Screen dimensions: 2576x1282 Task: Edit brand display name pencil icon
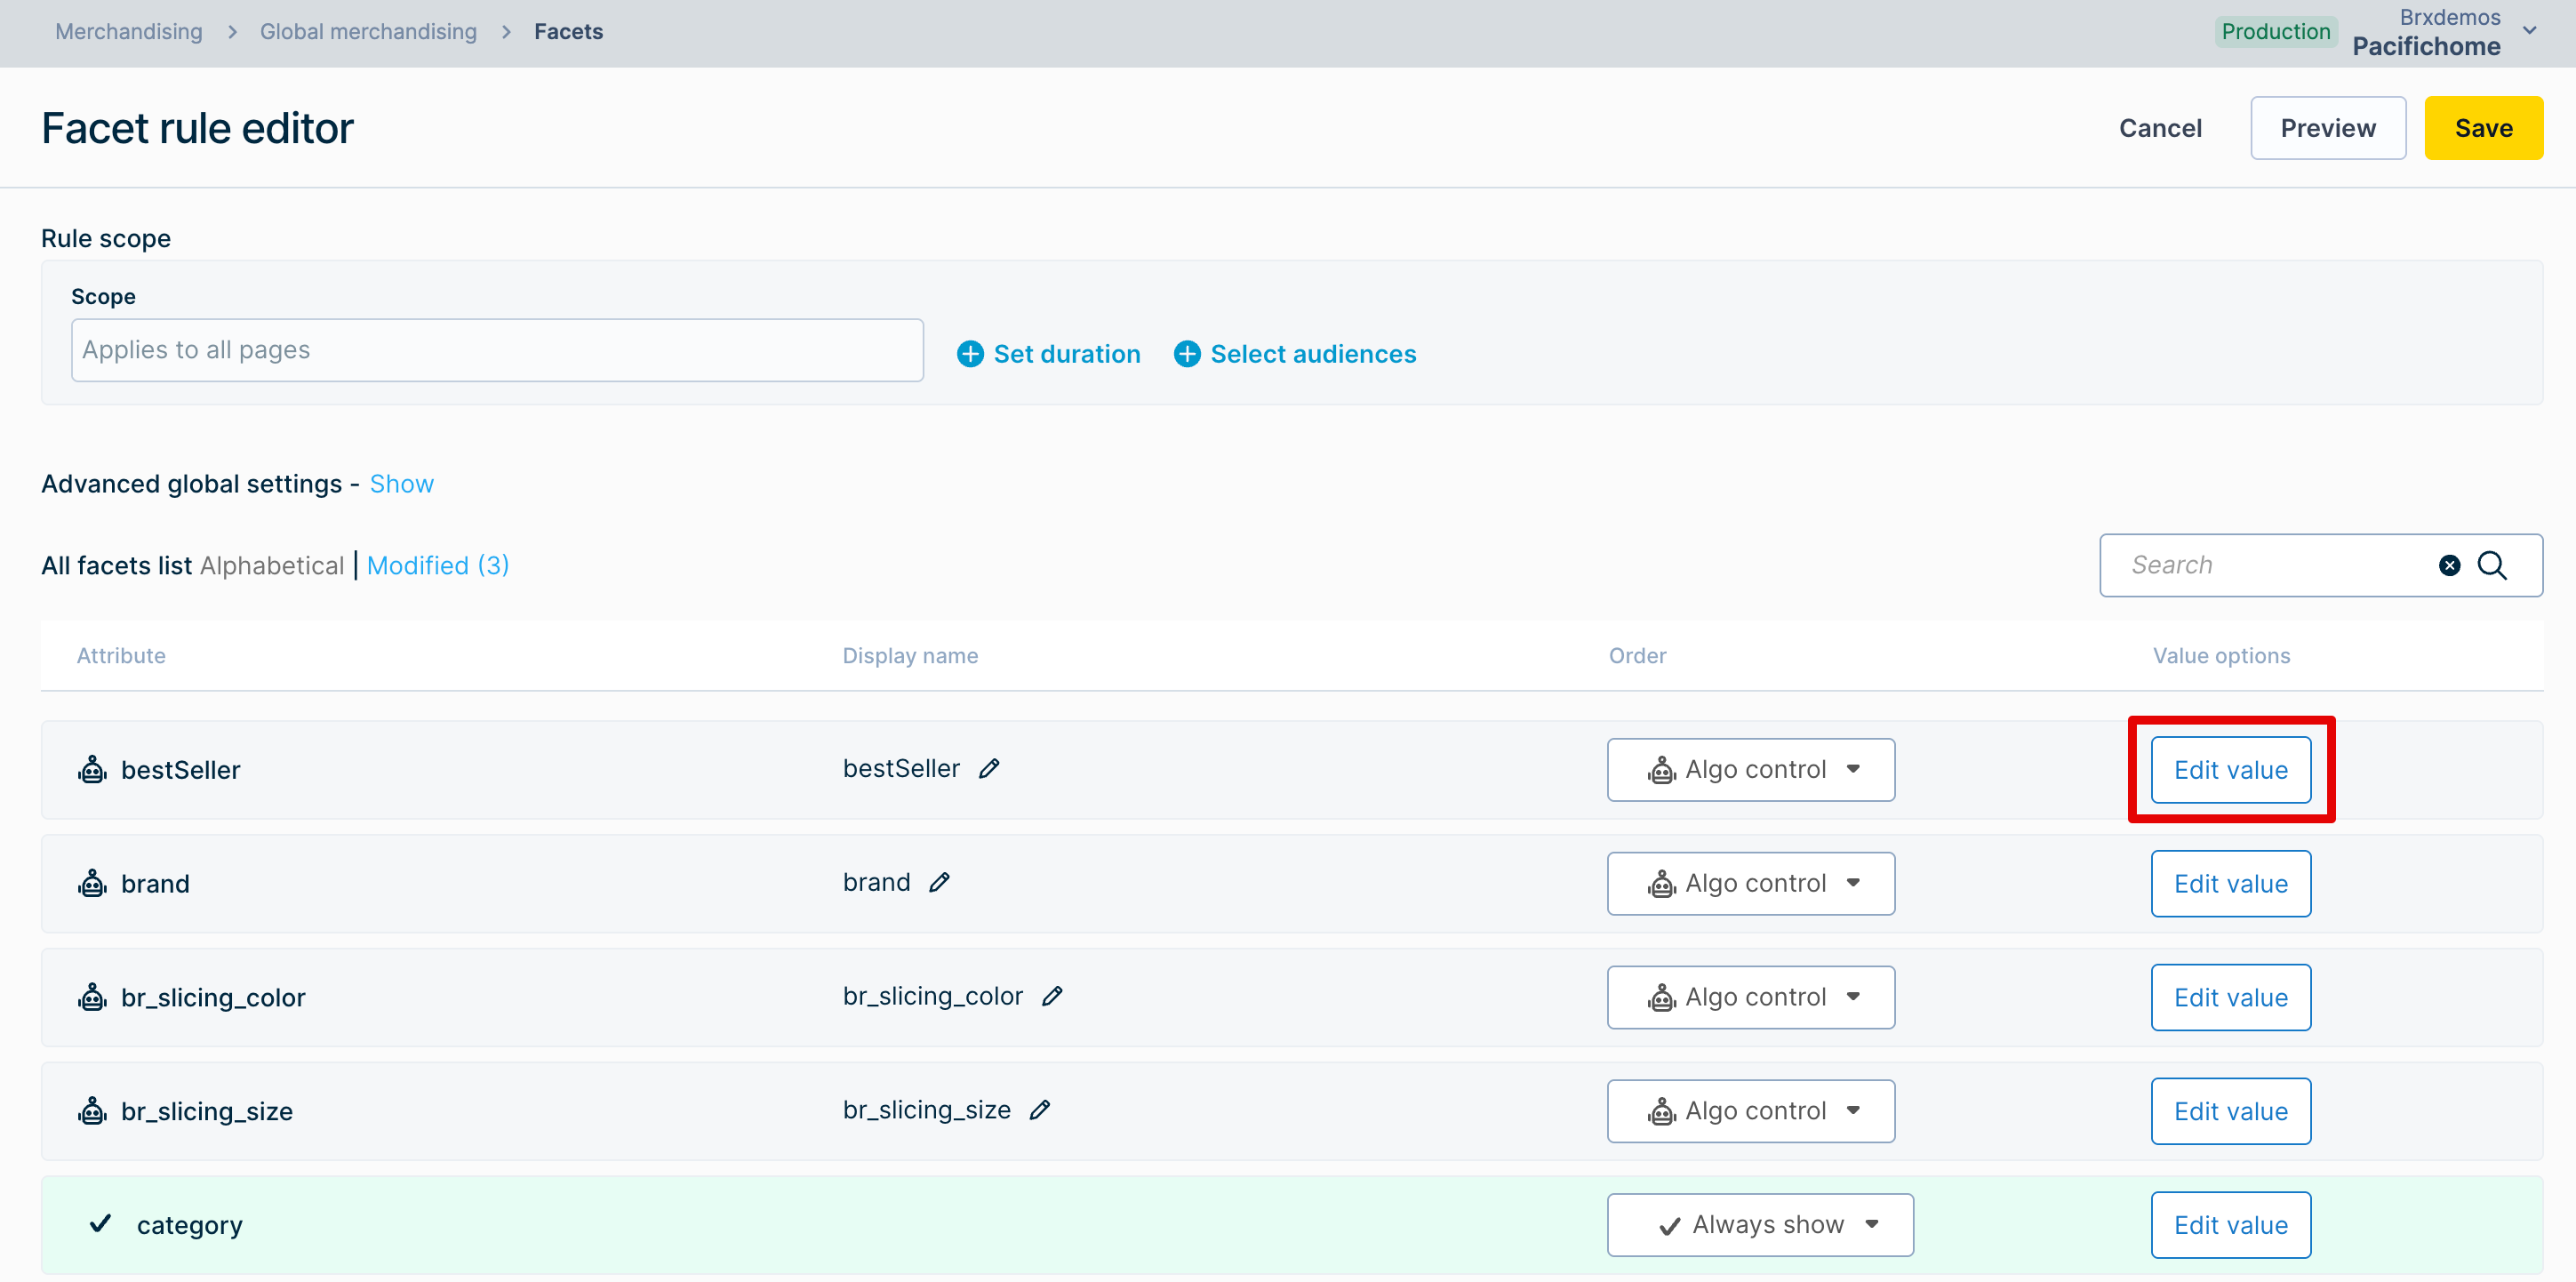[x=939, y=882]
